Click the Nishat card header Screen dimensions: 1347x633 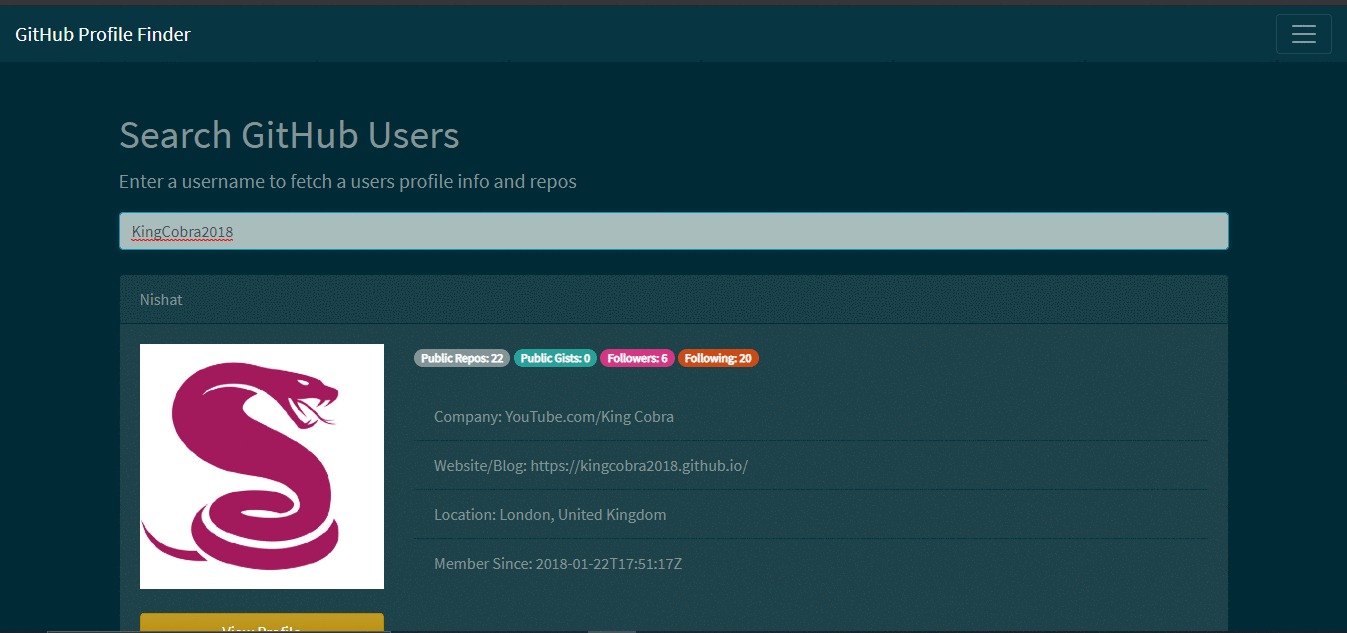[673, 300]
